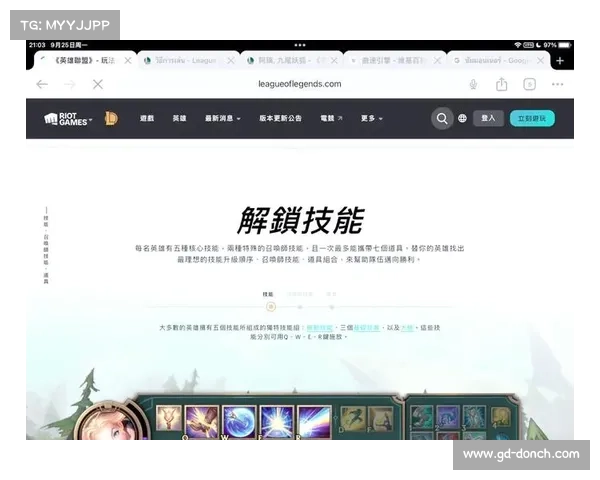The height and width of the screenshot is (480, 600).
Task: Go back with the browser back arrow
Action: 42,84
